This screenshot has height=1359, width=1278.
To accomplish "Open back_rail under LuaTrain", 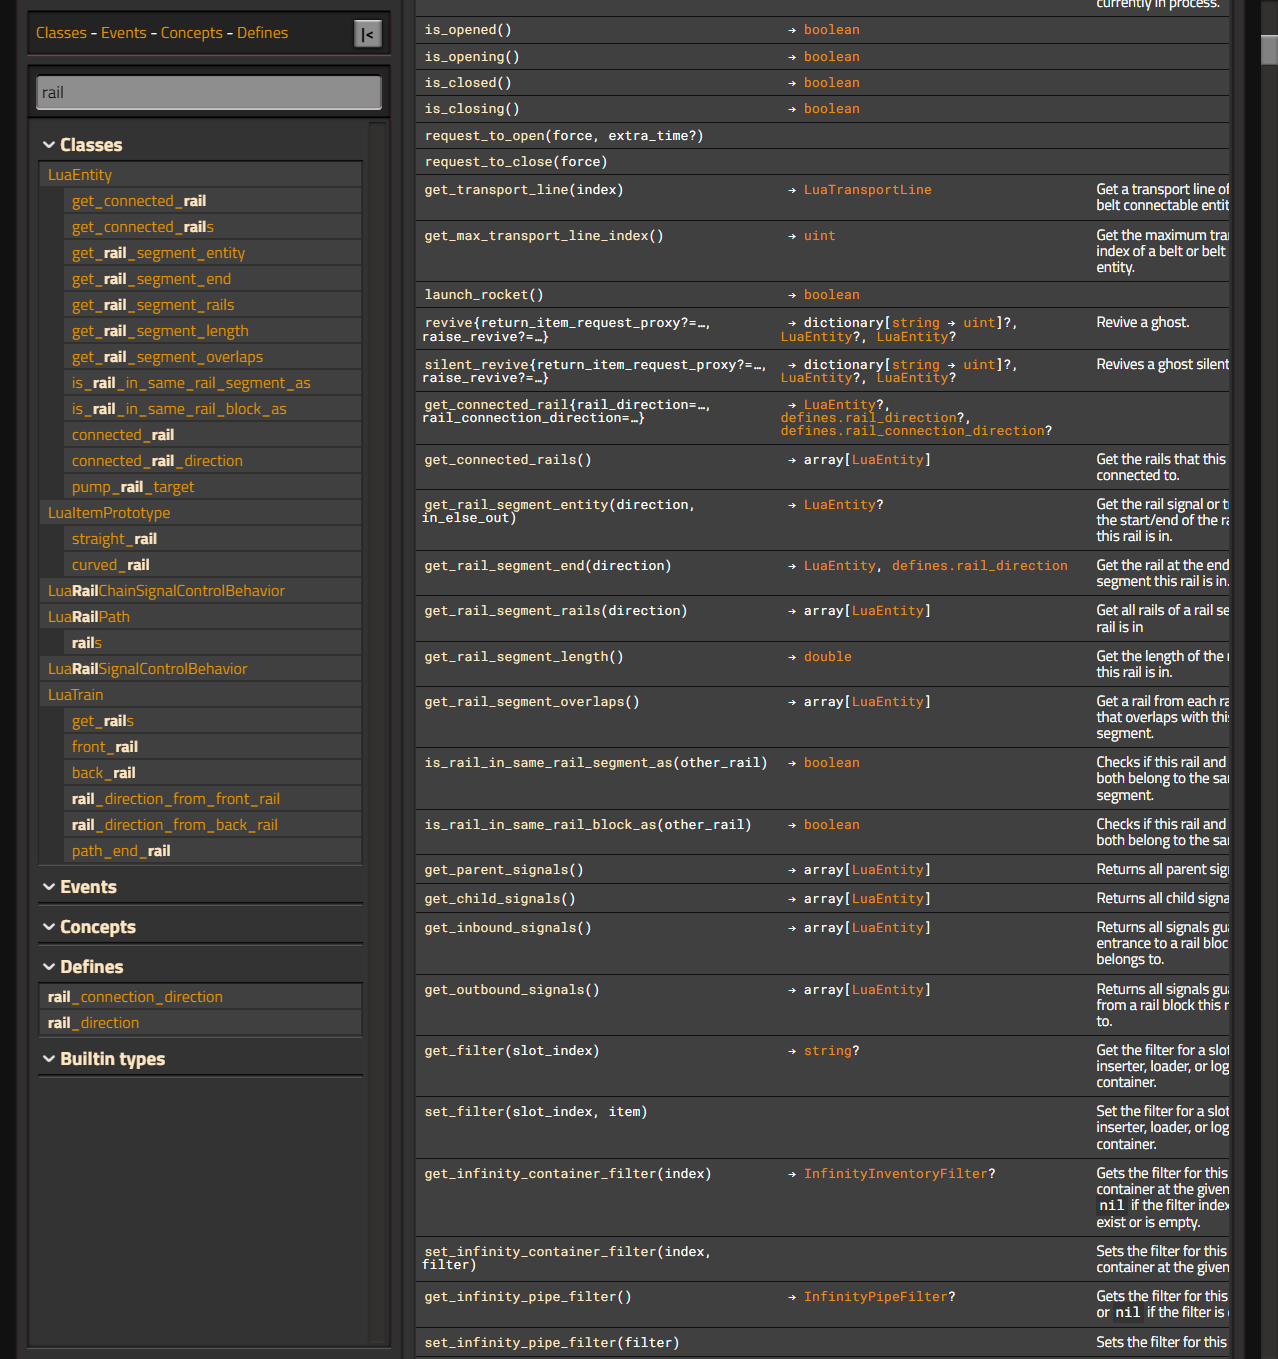I will coord(104,773).
